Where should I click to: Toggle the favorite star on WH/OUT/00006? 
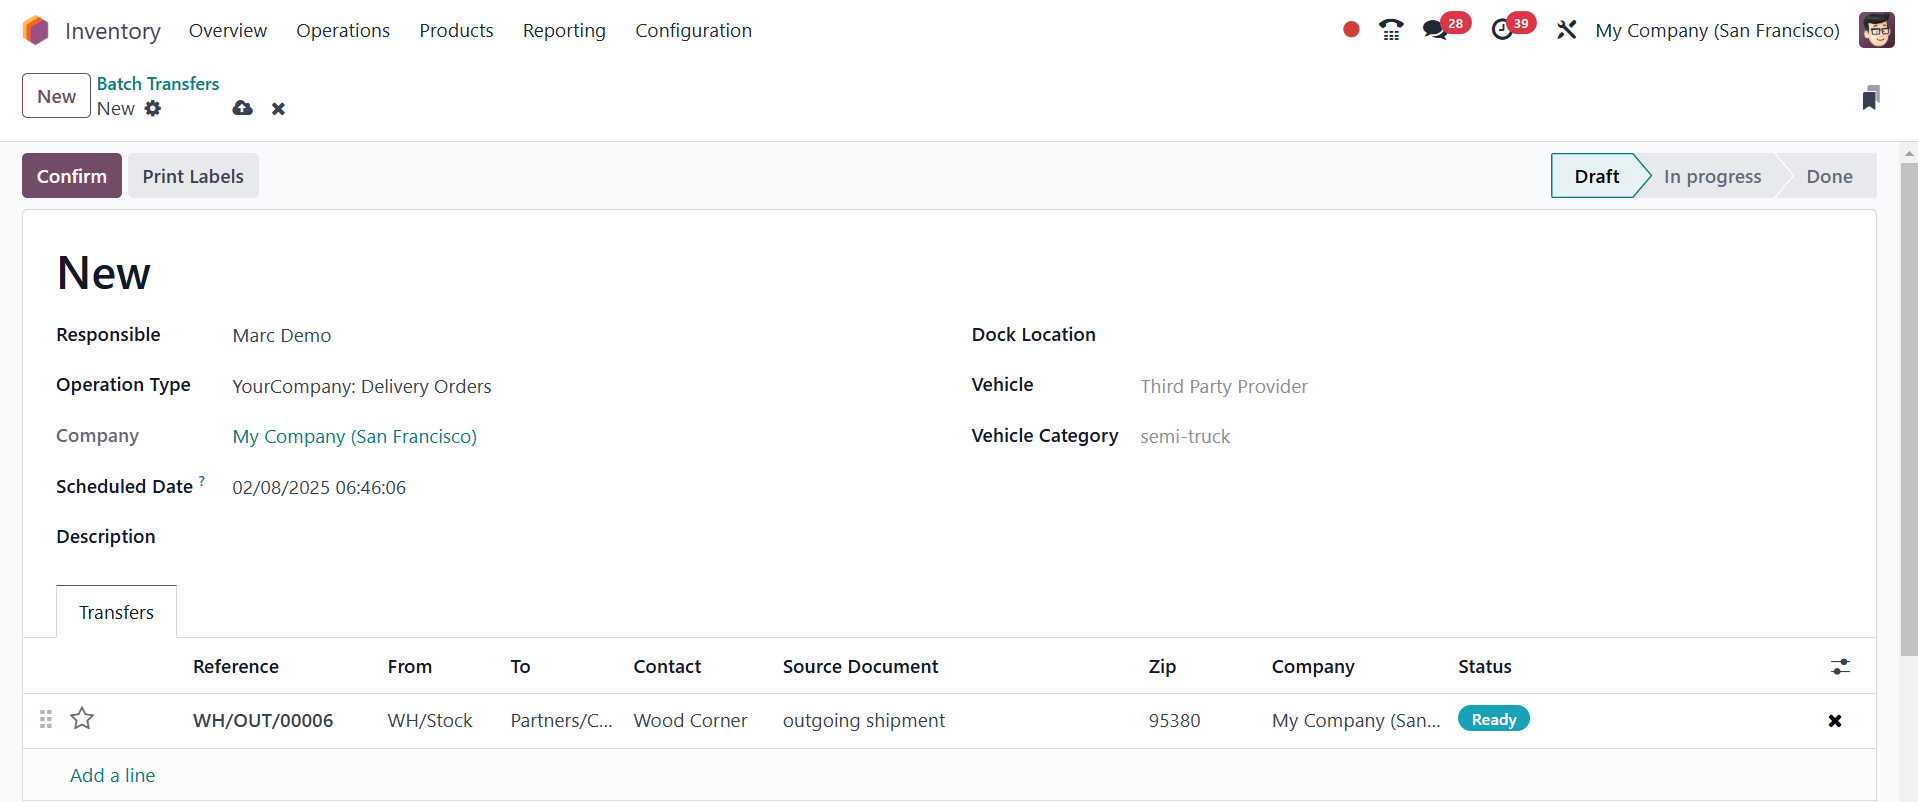tap(82, 718)
